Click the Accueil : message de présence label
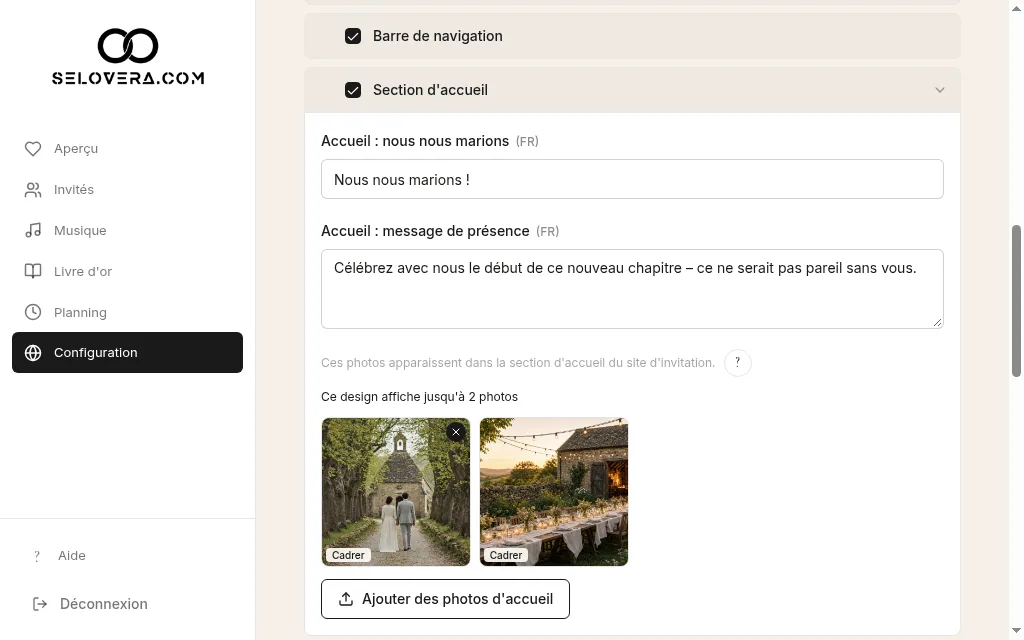 (425, 231)
